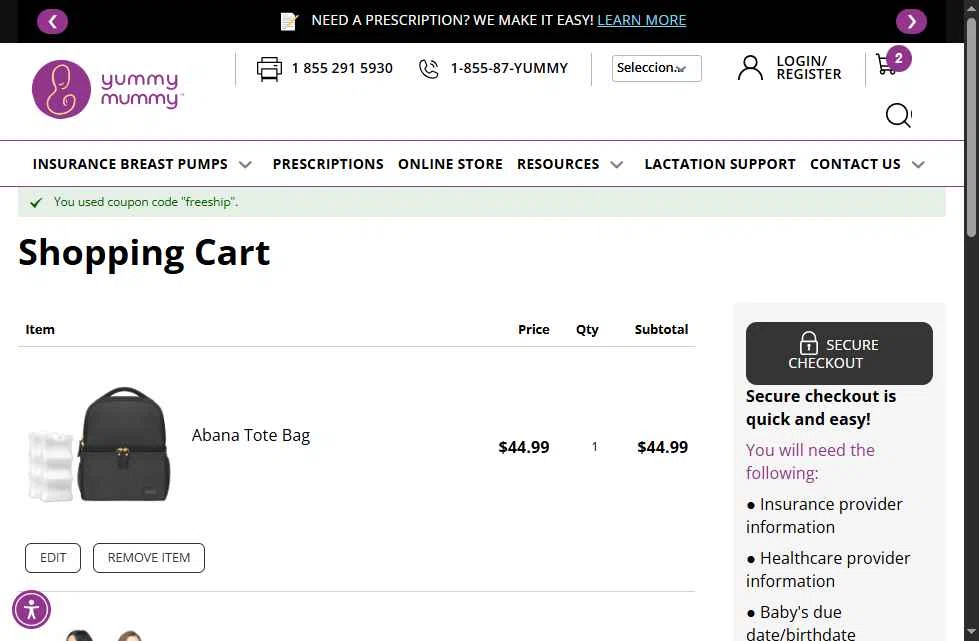Viewport: 979px width, 641px height.
Task: Expand the Insurance Breast Pumps chevron
Action: tap(245, 165)
